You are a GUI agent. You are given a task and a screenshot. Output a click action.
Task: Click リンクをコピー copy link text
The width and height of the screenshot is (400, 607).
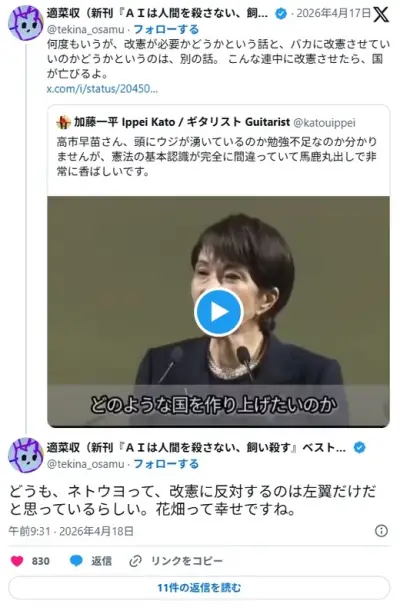[x=187, y=561]
